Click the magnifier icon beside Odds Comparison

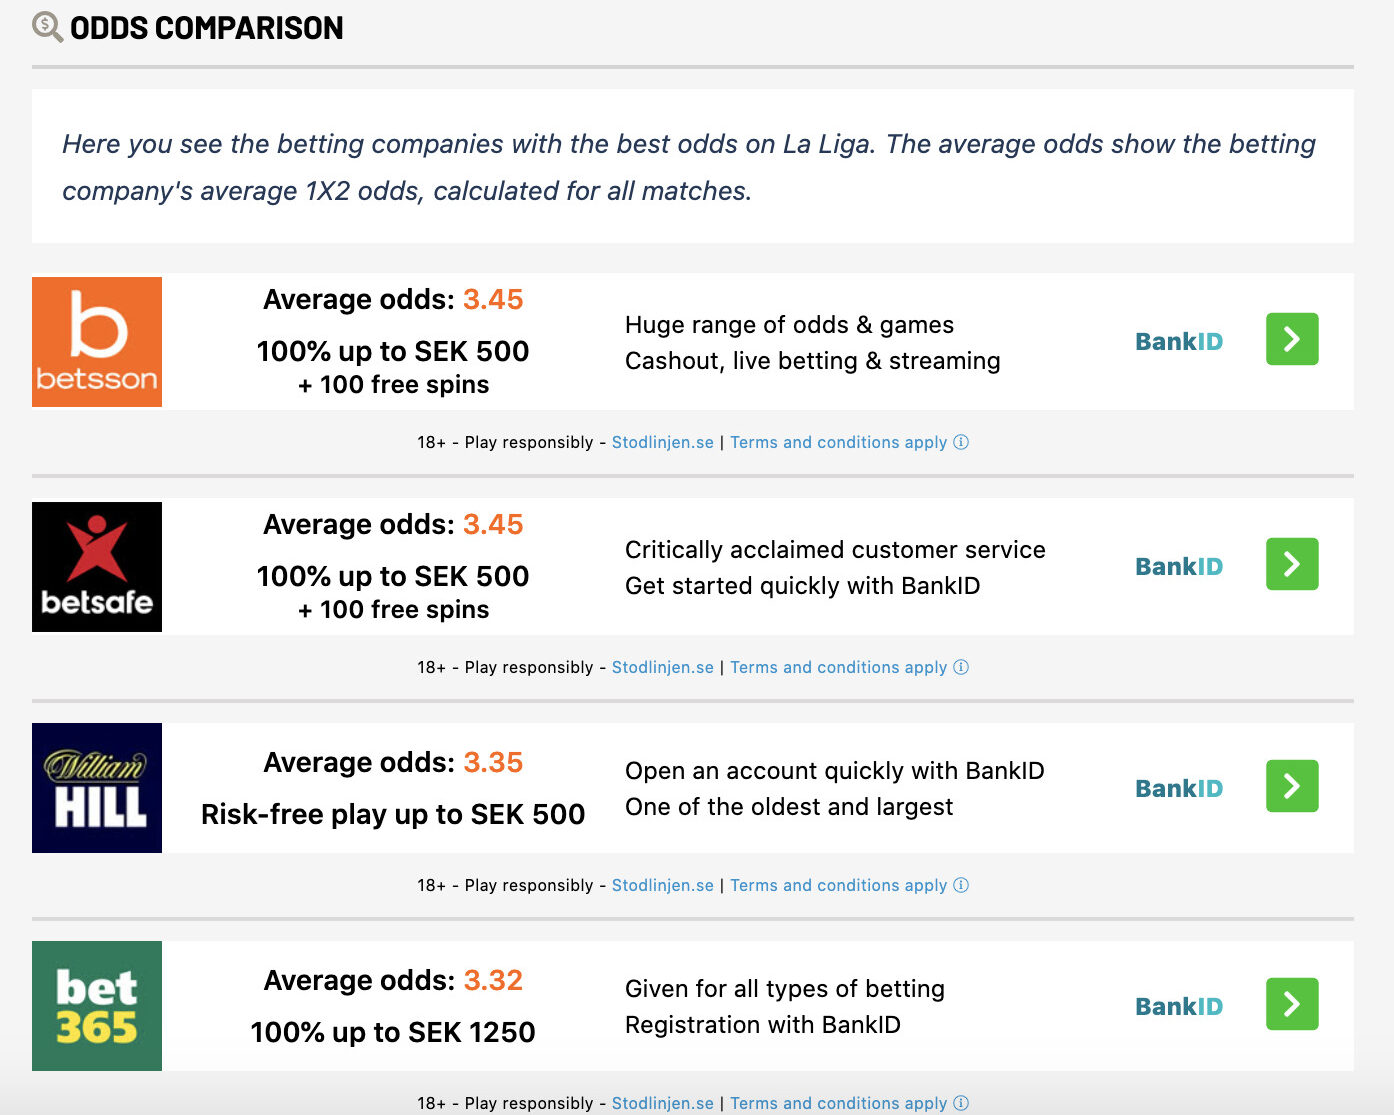tap(47, 26)
